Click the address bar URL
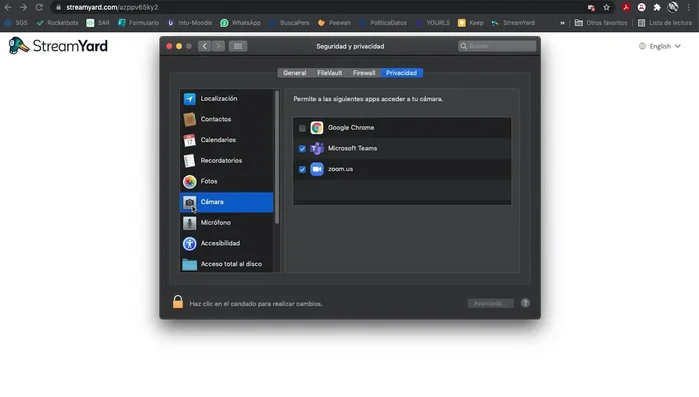 [112, 7]
